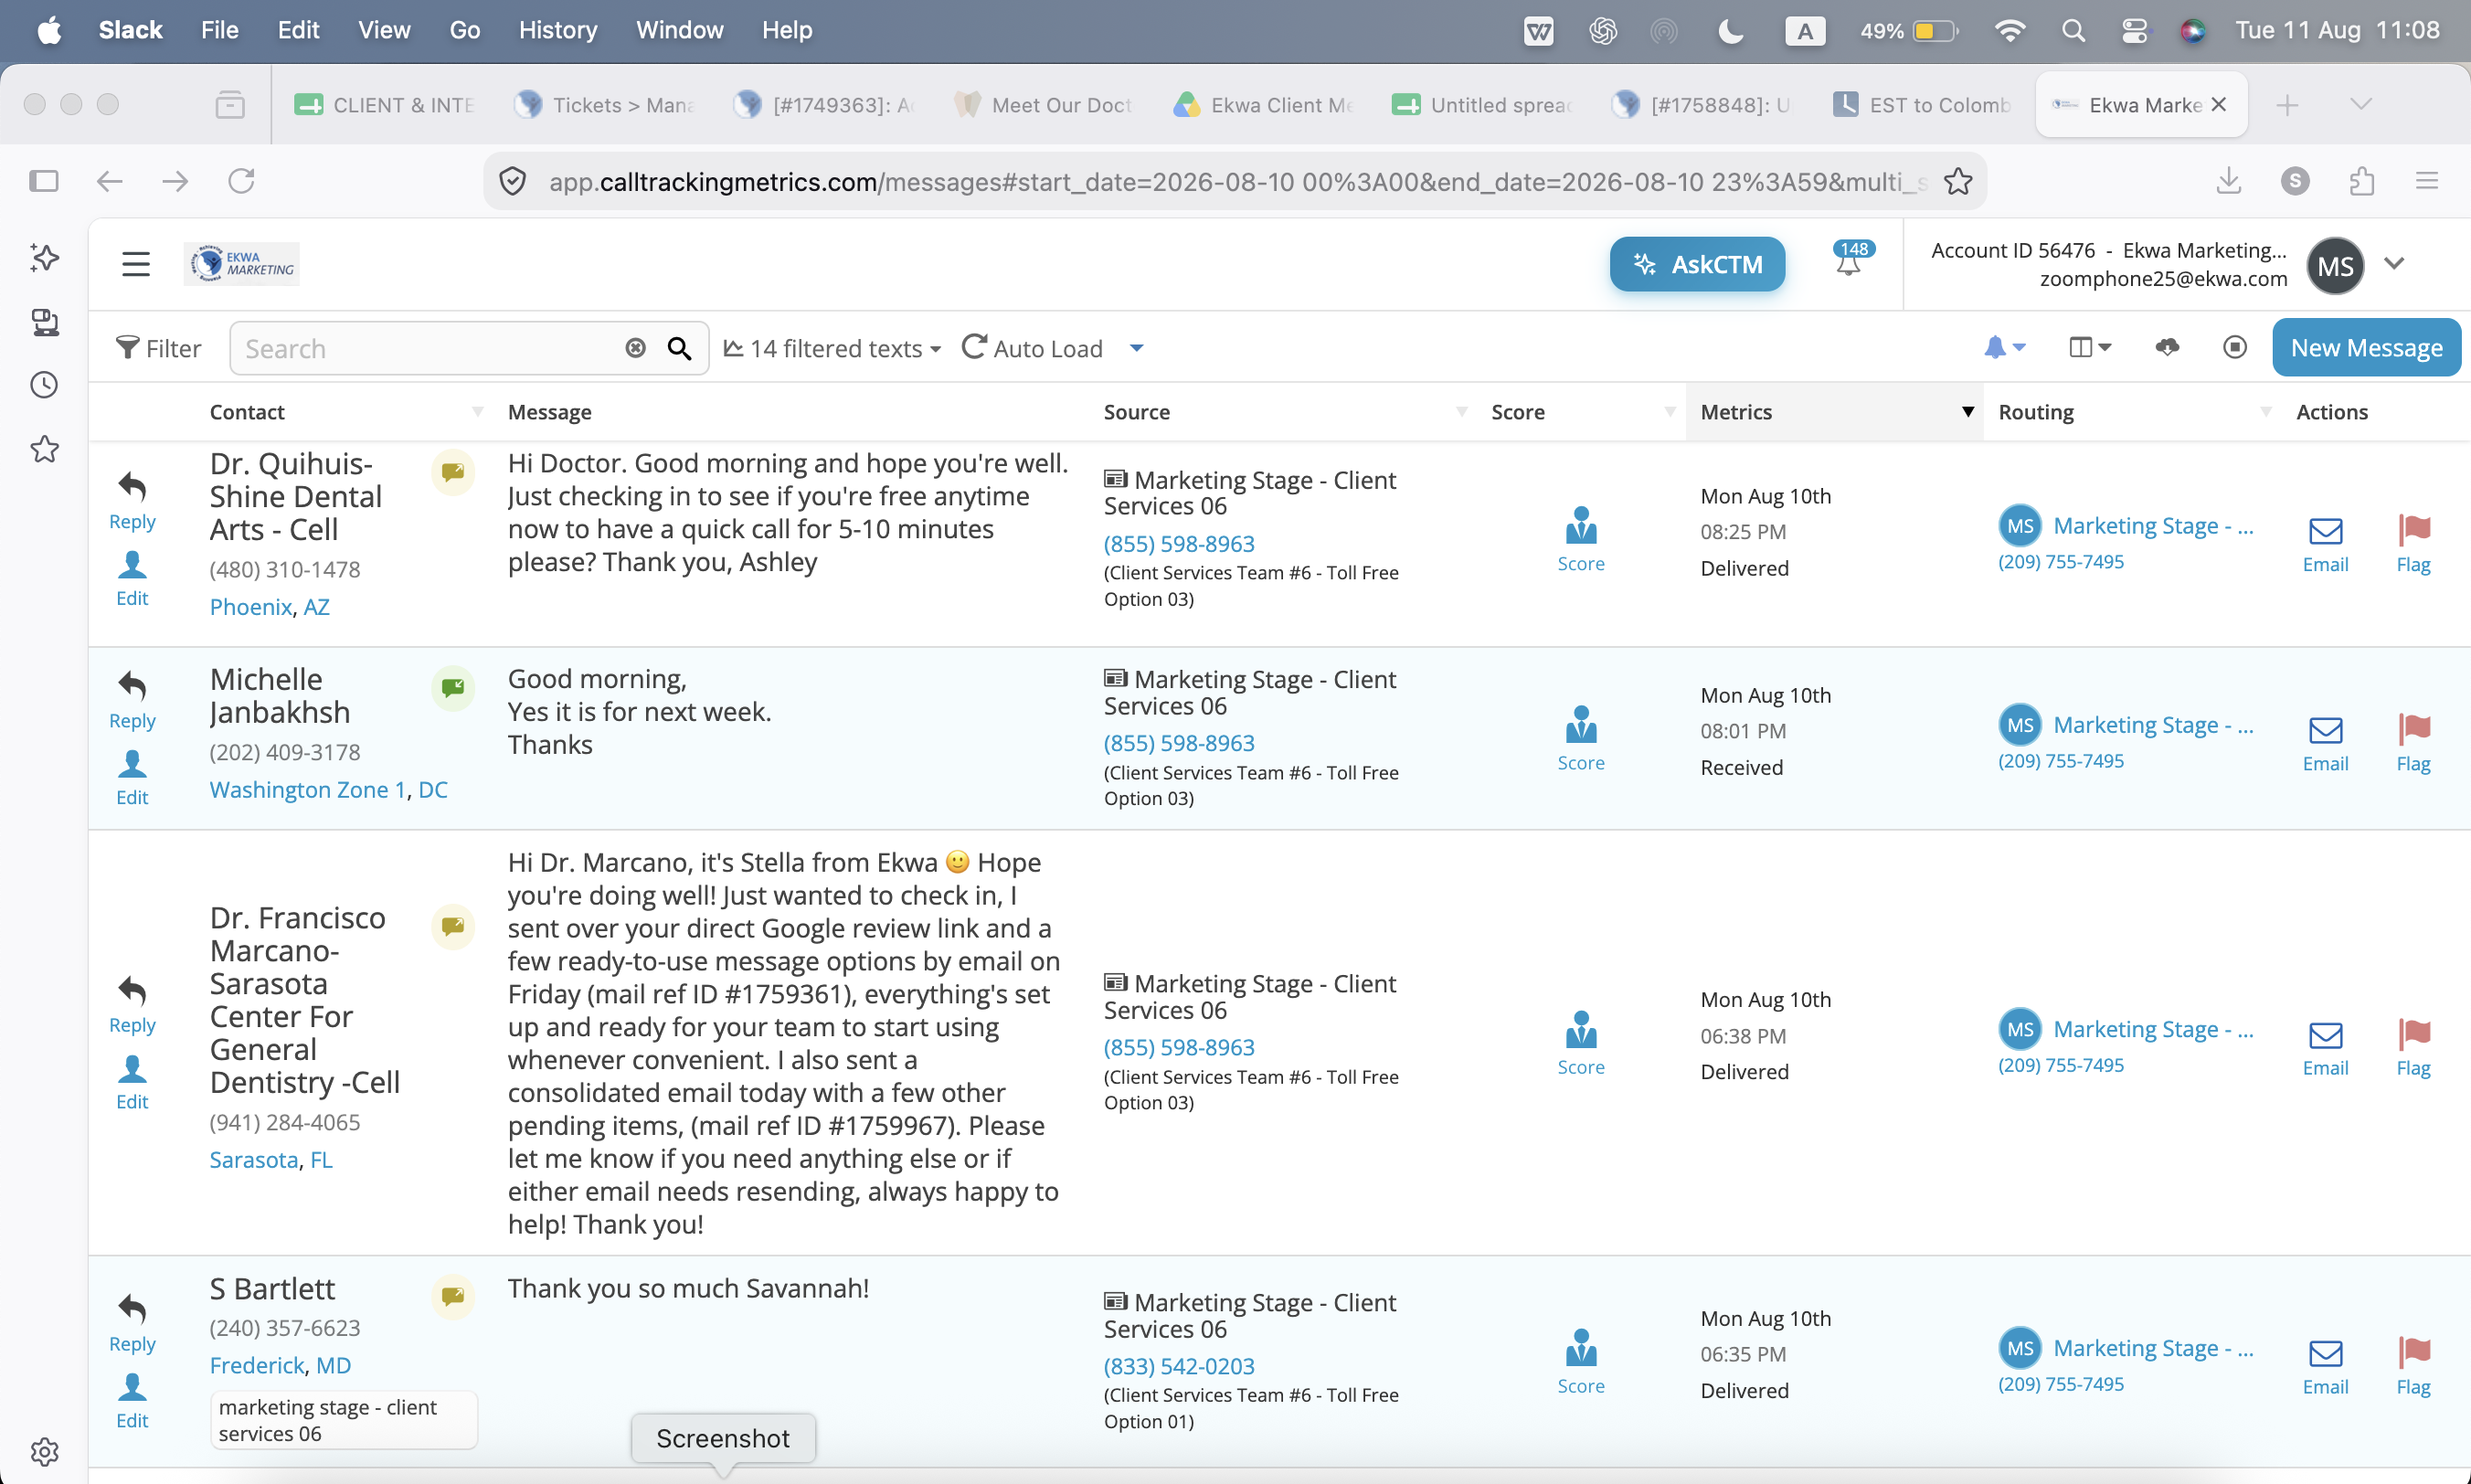Open macOS Control Center icon
Viewport: 2471px width, 1484px height.
click(x=2133, y=31)
